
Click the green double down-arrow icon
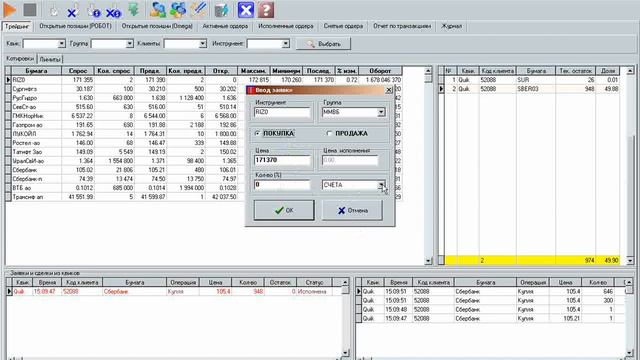coord(133,10)
